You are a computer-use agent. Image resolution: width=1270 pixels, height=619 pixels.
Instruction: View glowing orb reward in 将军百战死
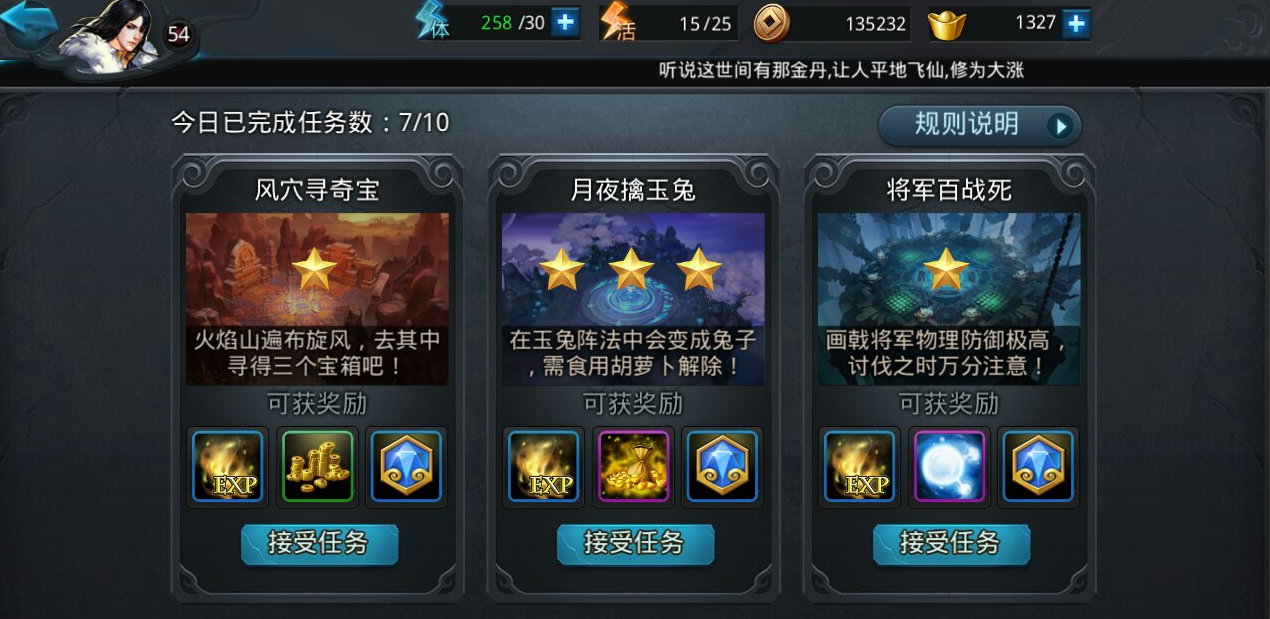coord(949,466)
